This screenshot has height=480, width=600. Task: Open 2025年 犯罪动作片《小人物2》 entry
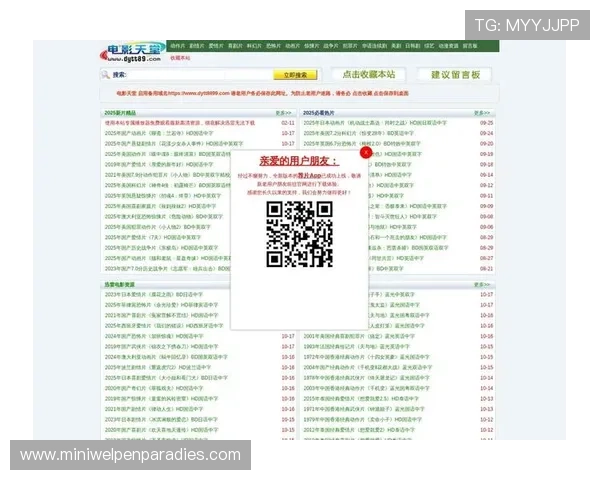pyautogui.click(x=158, y=227)
